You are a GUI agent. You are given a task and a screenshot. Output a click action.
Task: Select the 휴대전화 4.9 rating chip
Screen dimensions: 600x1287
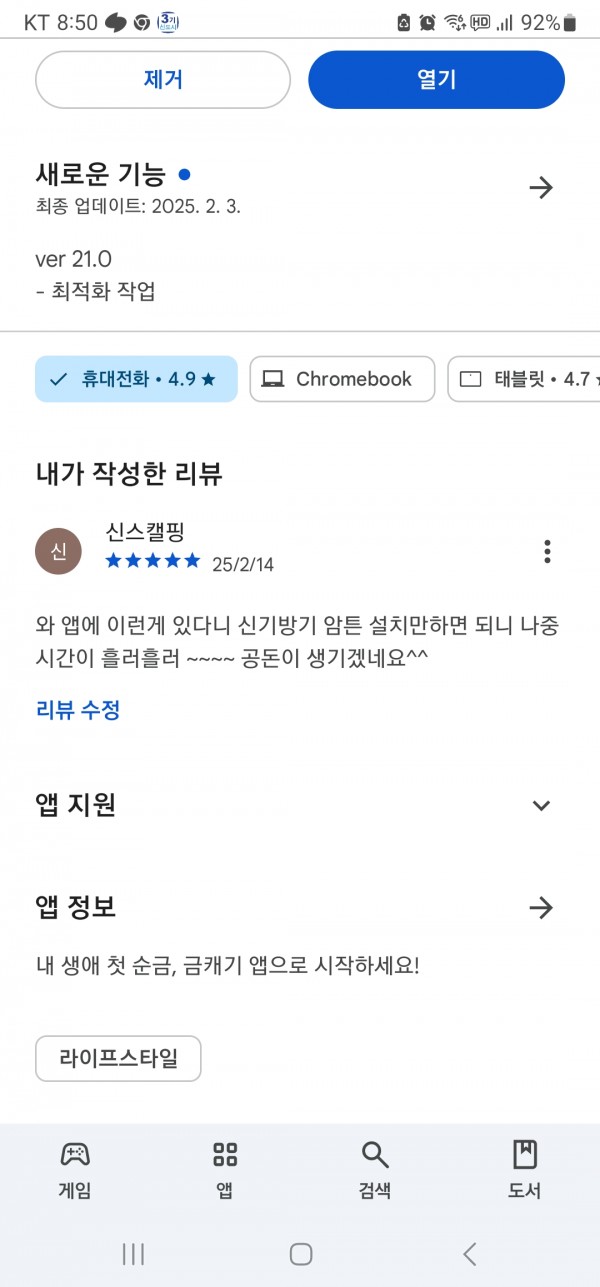pos(136,379)
